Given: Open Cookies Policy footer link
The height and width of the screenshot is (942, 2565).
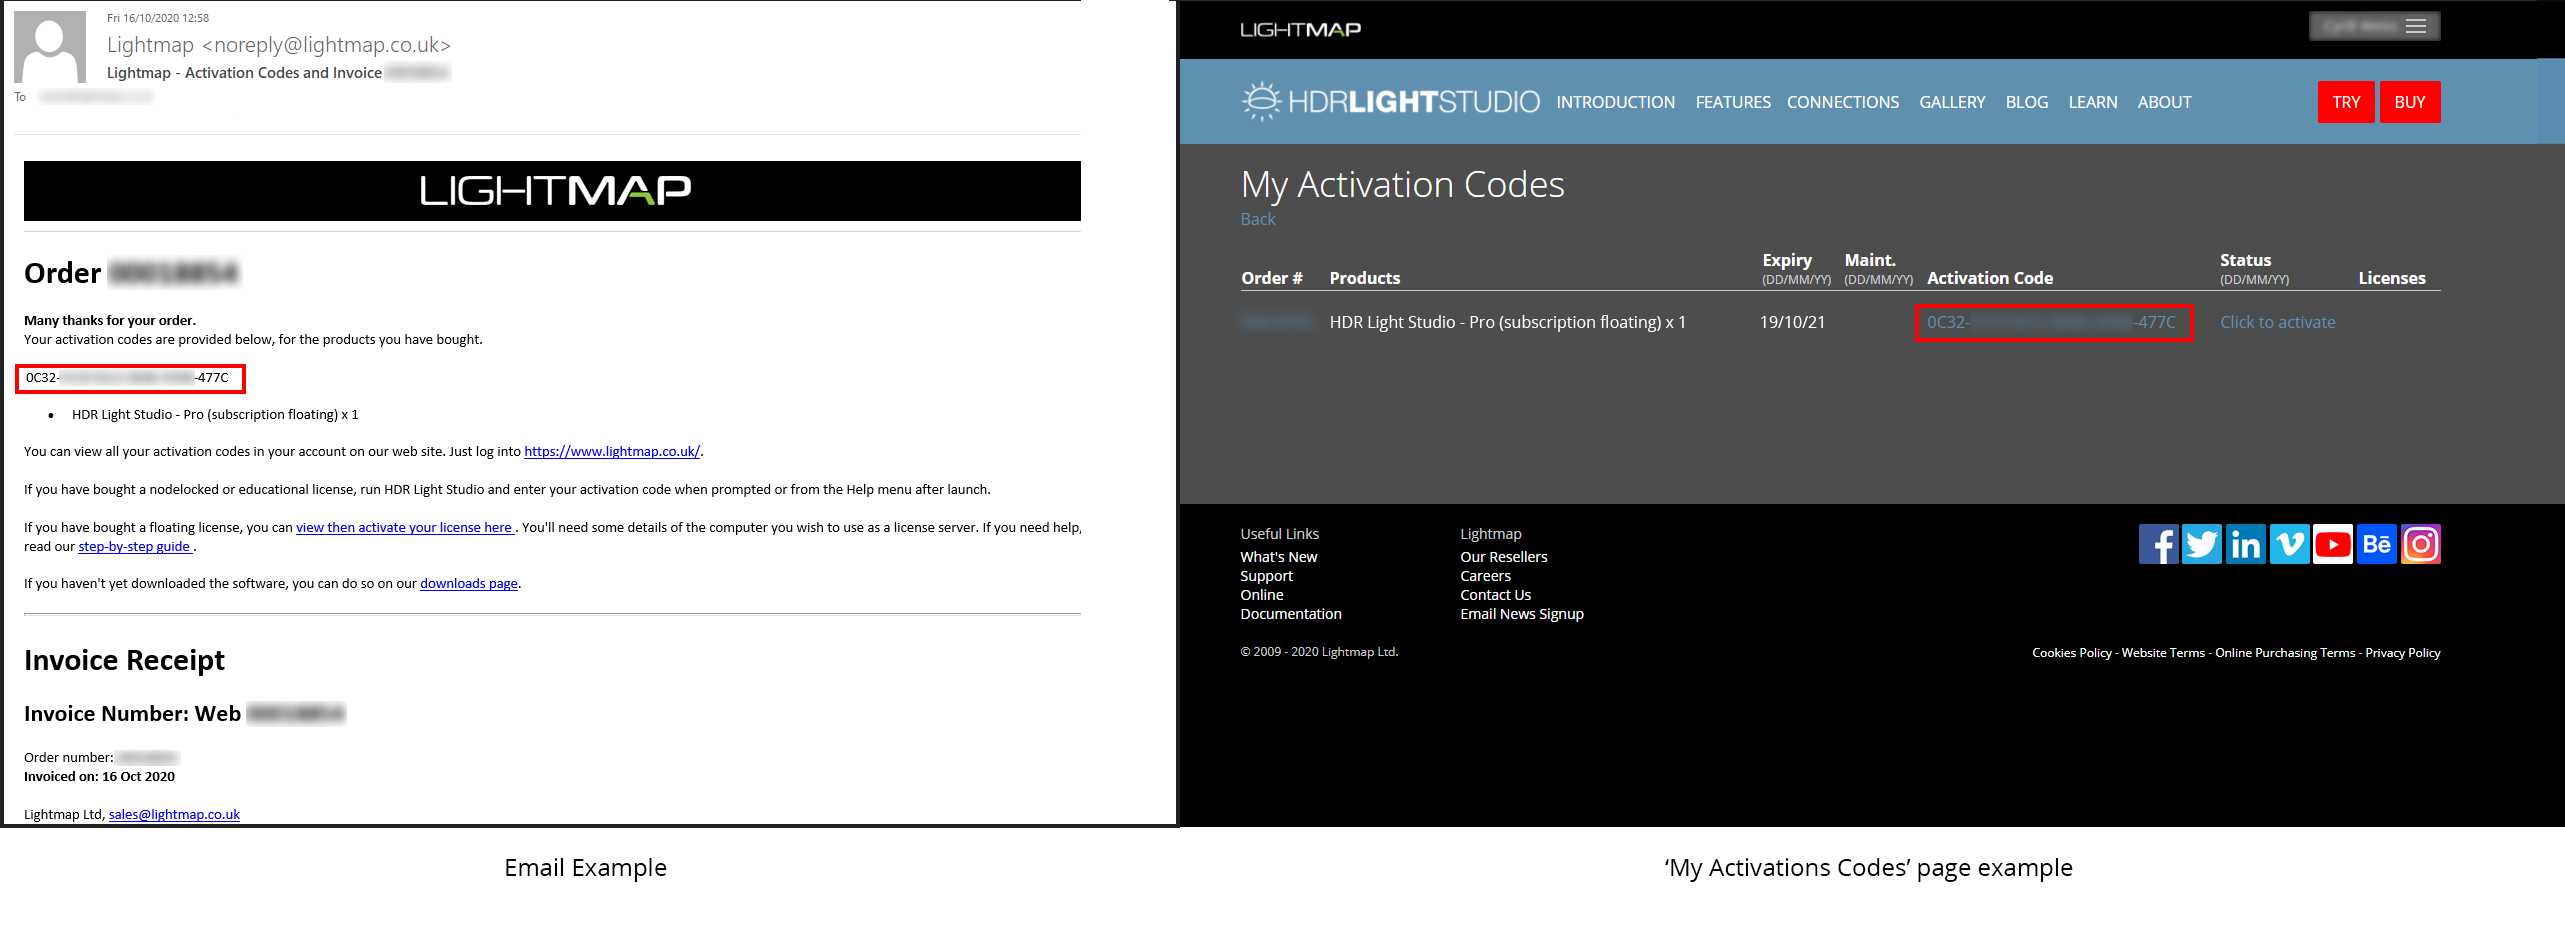Looking at the screenshot, I should click(2072, 653).
